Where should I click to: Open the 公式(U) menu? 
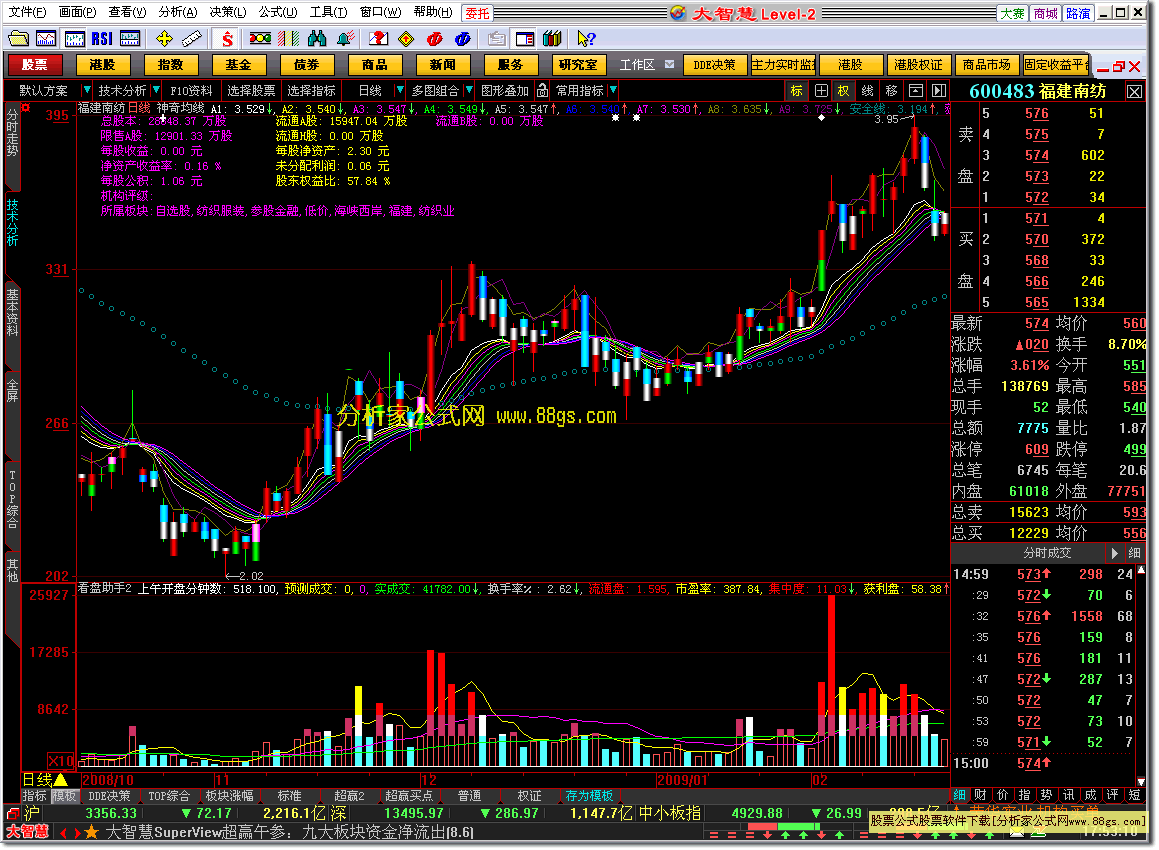click(x=278, y=13)
